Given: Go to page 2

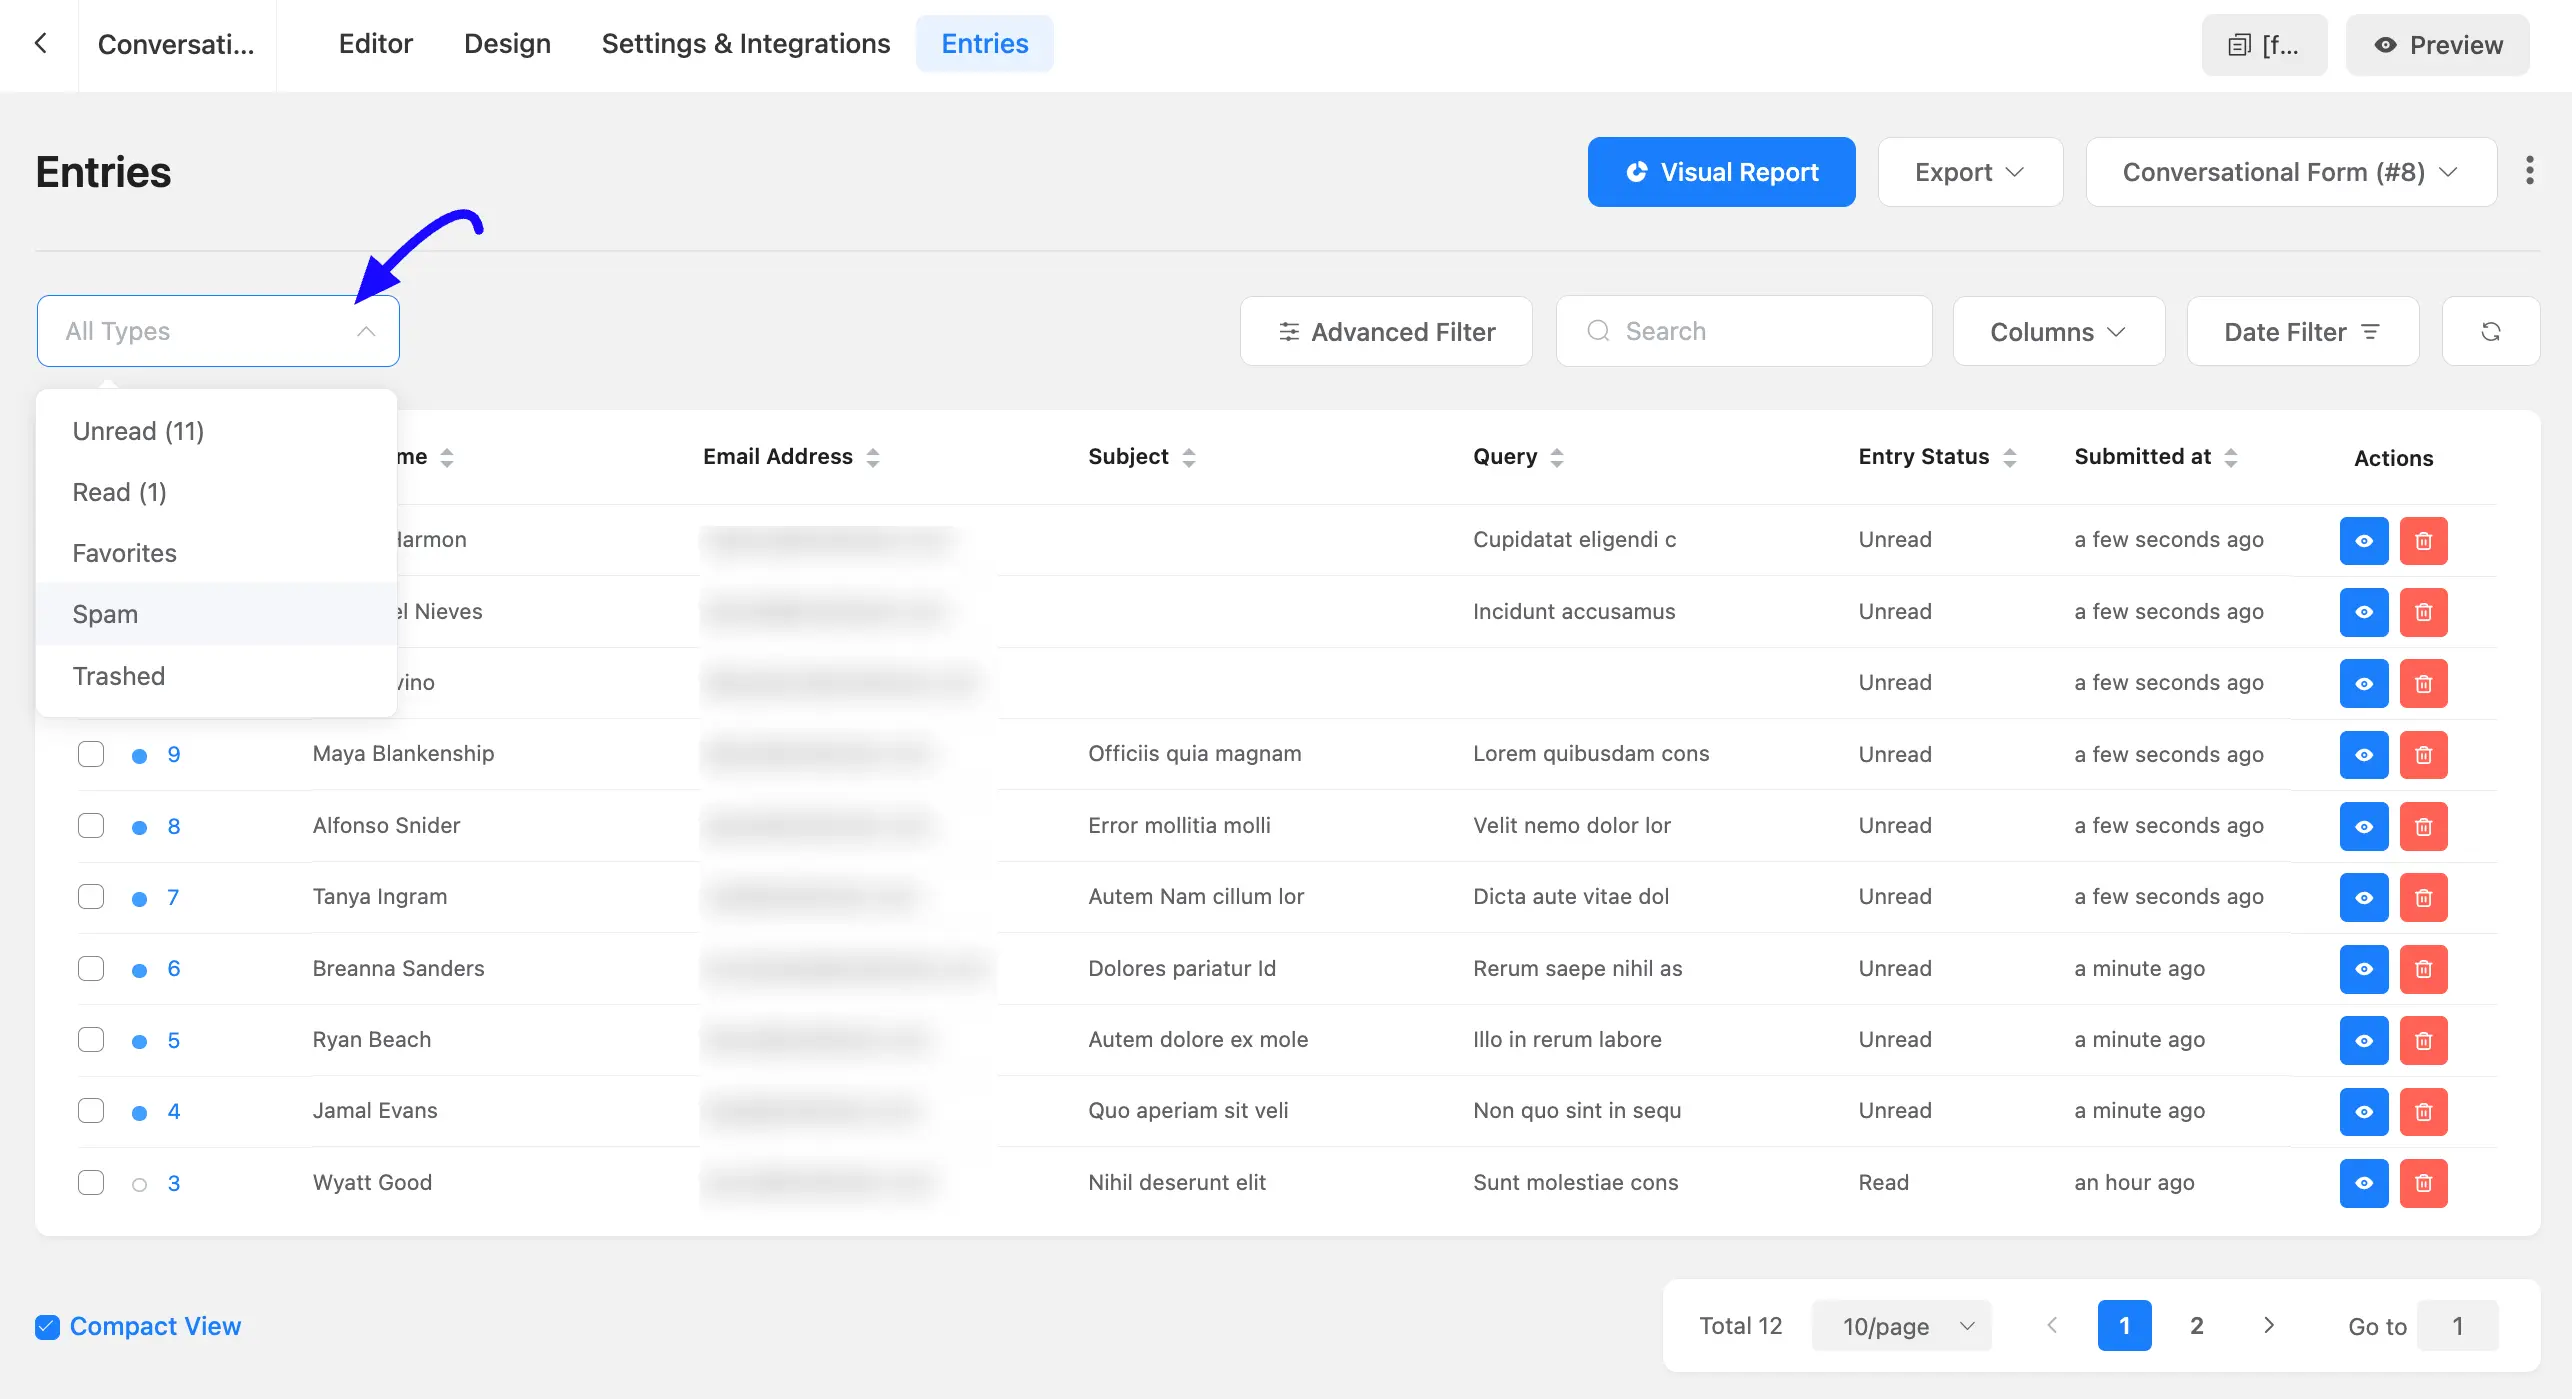Looking at the screenshot, I should pyautogui.click(x=2196, y=1325).
